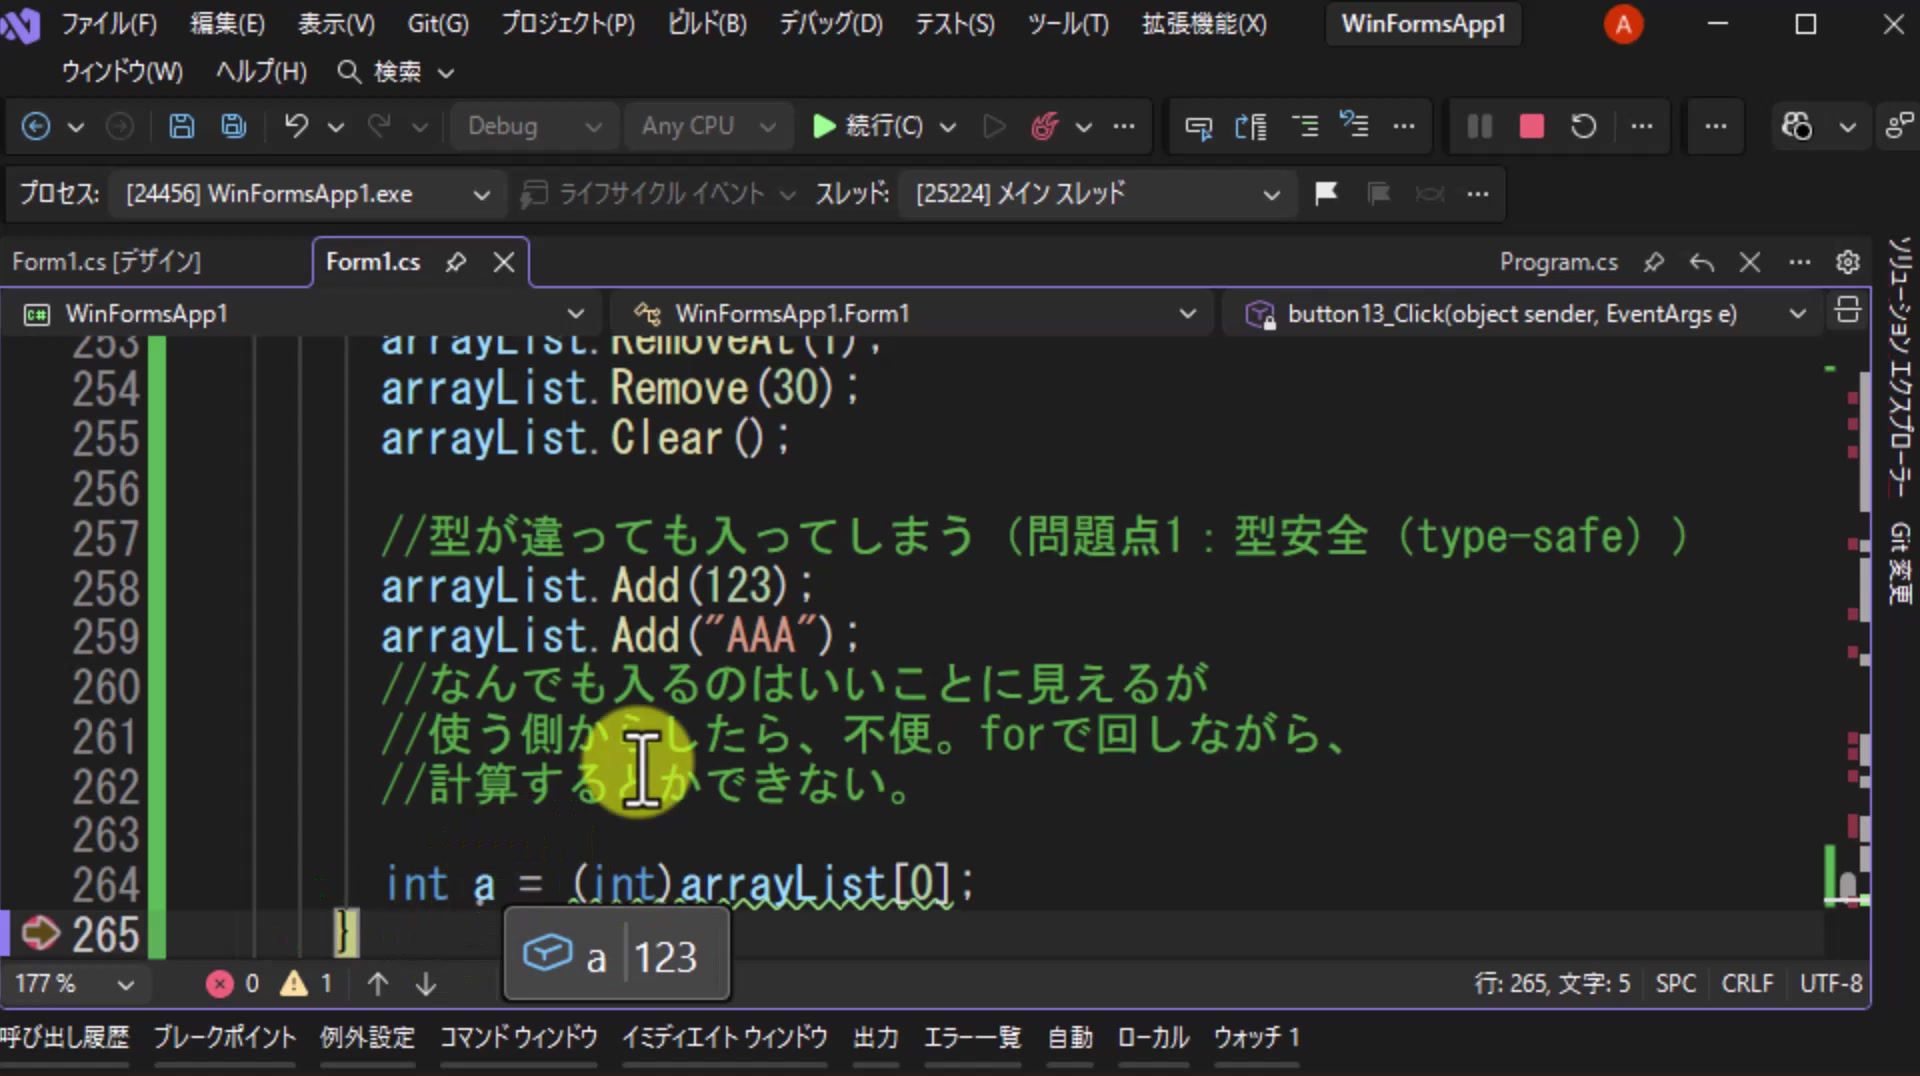Pin the Program.cs preview tab
This screenshot has width=1920, height=1076.
coord(1654,262)
